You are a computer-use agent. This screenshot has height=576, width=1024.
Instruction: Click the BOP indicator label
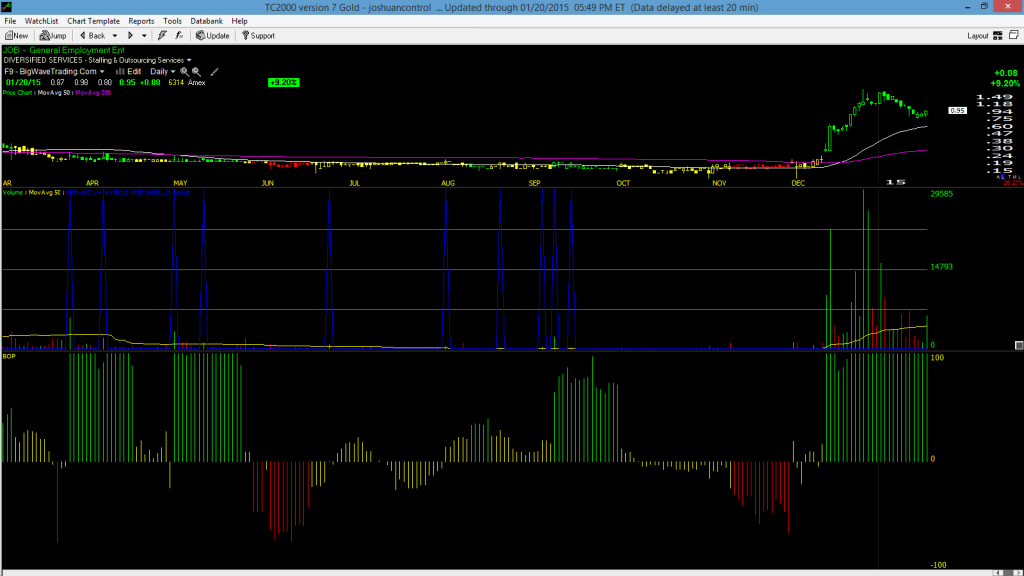point(9,357)
